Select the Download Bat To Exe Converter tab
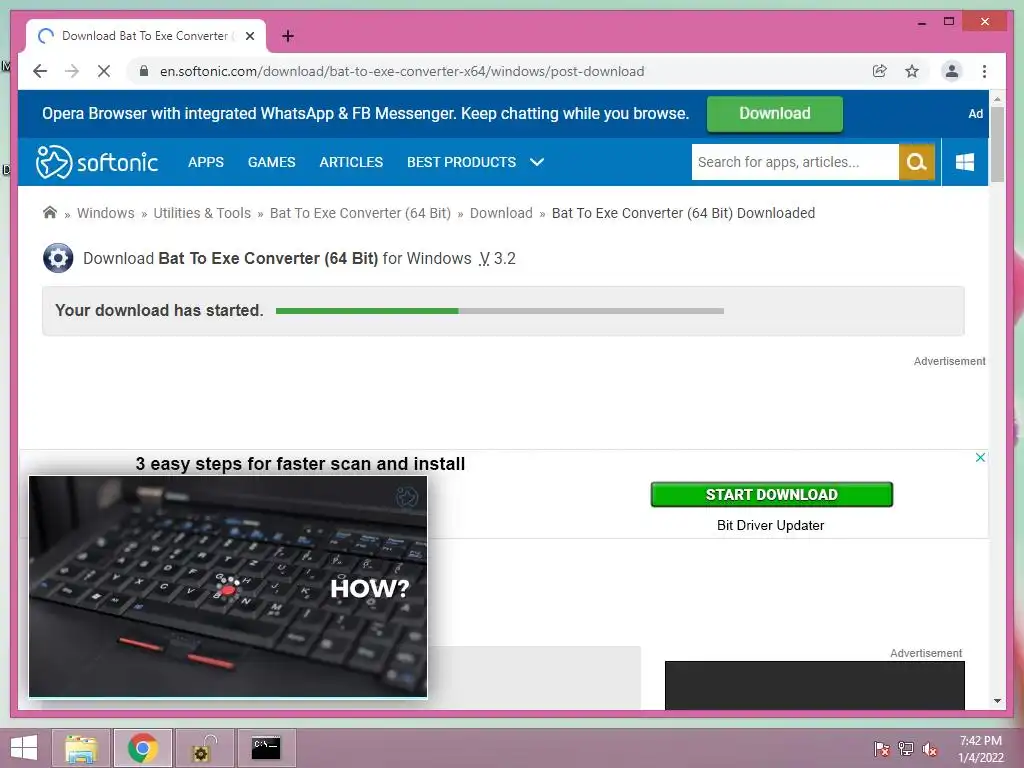 click(x=146, y=36)
